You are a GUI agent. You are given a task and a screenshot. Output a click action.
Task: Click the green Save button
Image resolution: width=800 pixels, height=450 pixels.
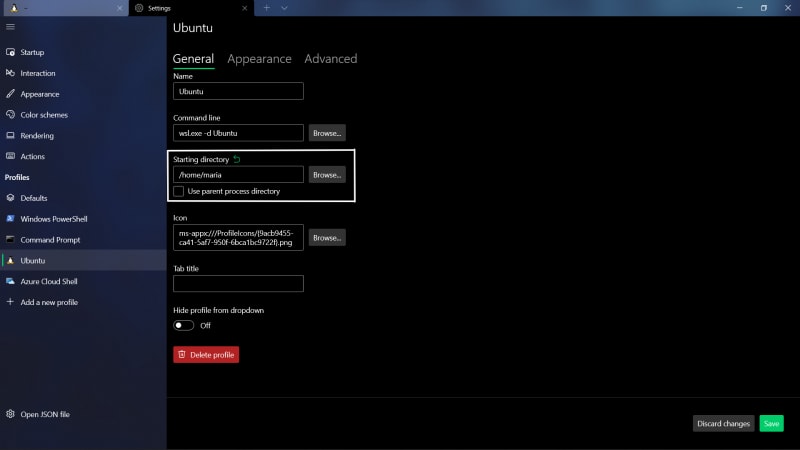(x=771, y=423)
